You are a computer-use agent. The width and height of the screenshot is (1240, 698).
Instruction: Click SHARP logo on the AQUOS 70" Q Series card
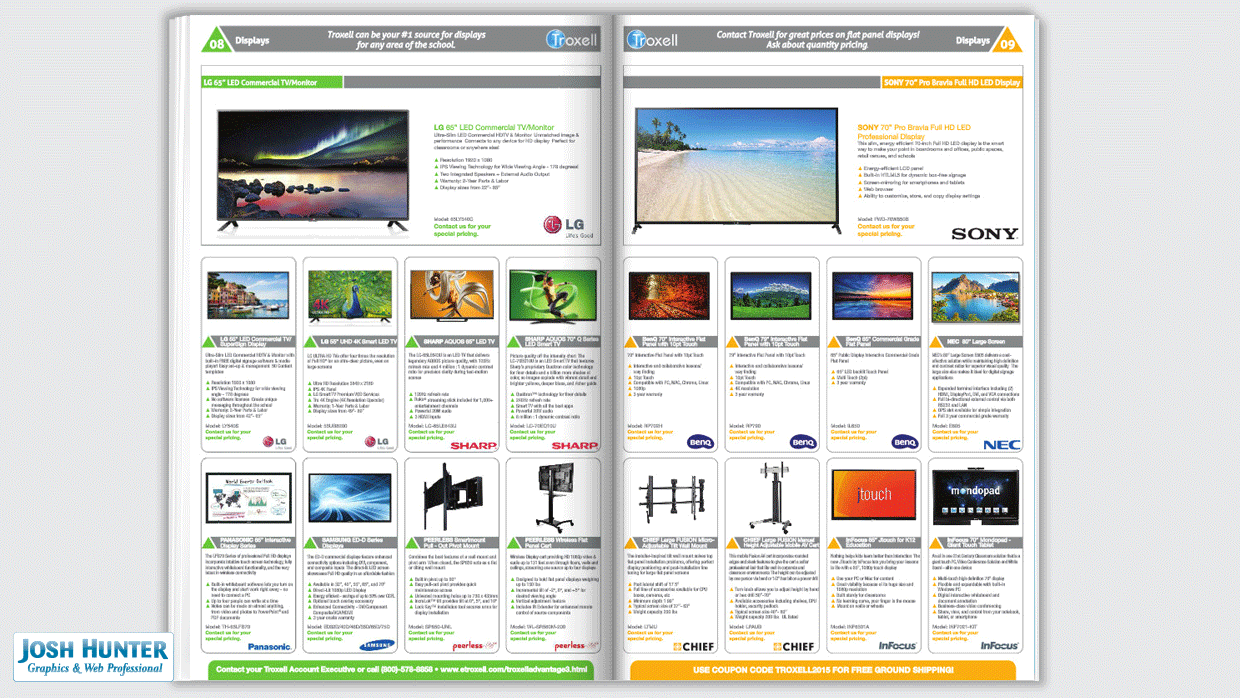575,445
